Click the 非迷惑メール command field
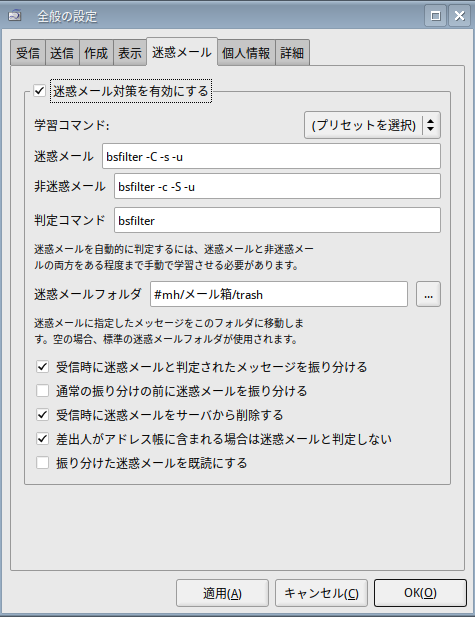 click(277, 187)
